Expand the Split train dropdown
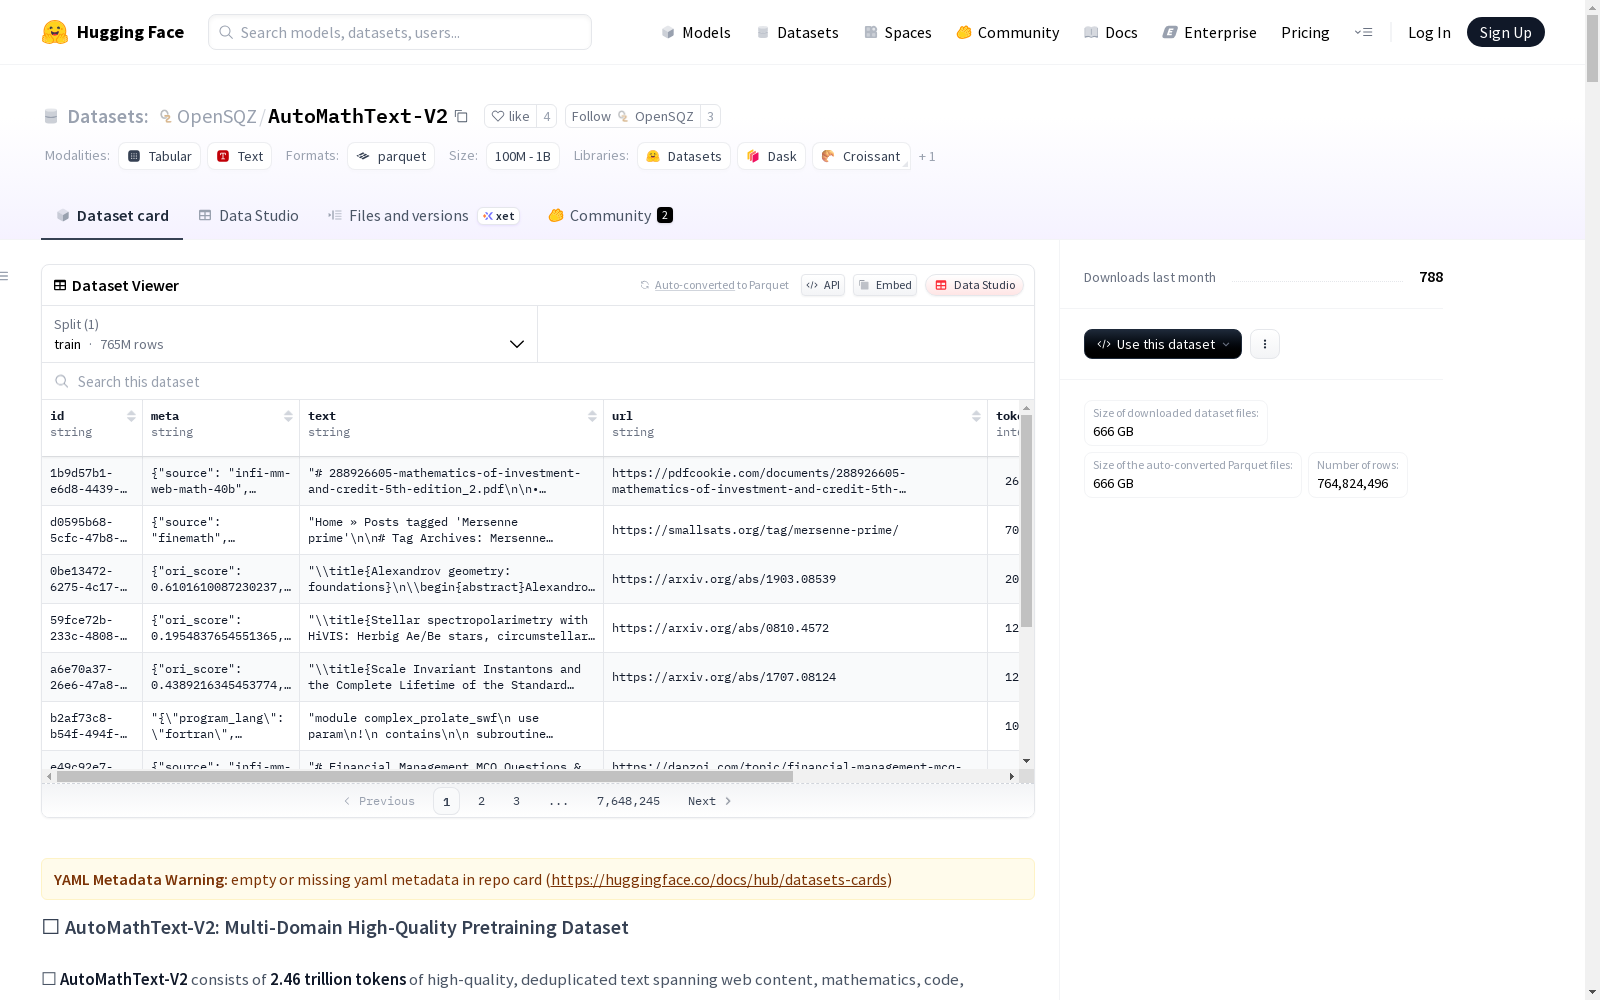The height and width of the screenshot is (1000, 1600). point(290,334)
